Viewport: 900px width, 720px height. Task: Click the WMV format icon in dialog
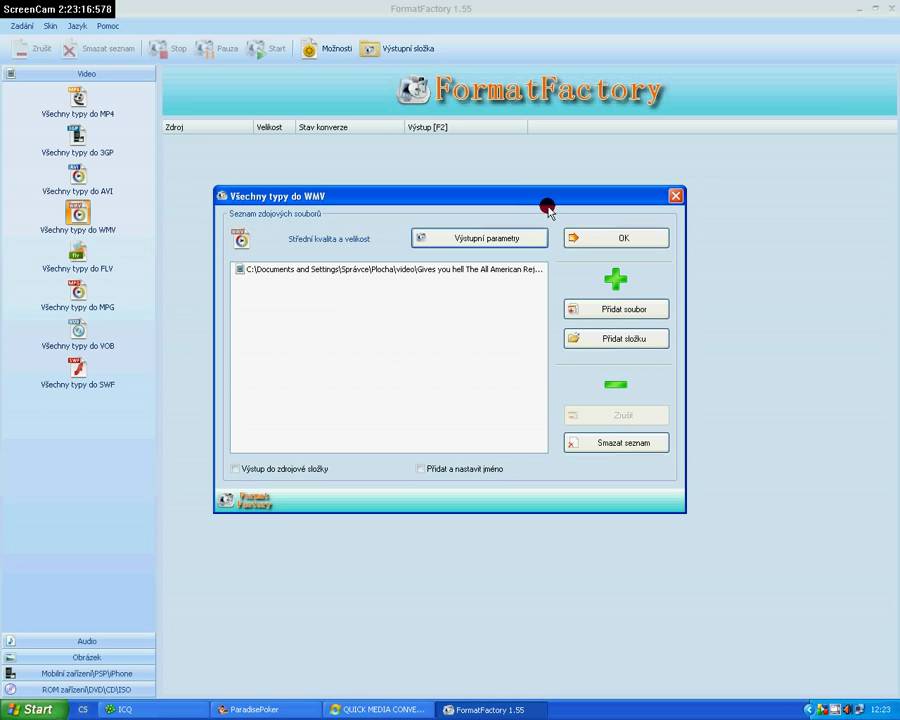[240, 238]
